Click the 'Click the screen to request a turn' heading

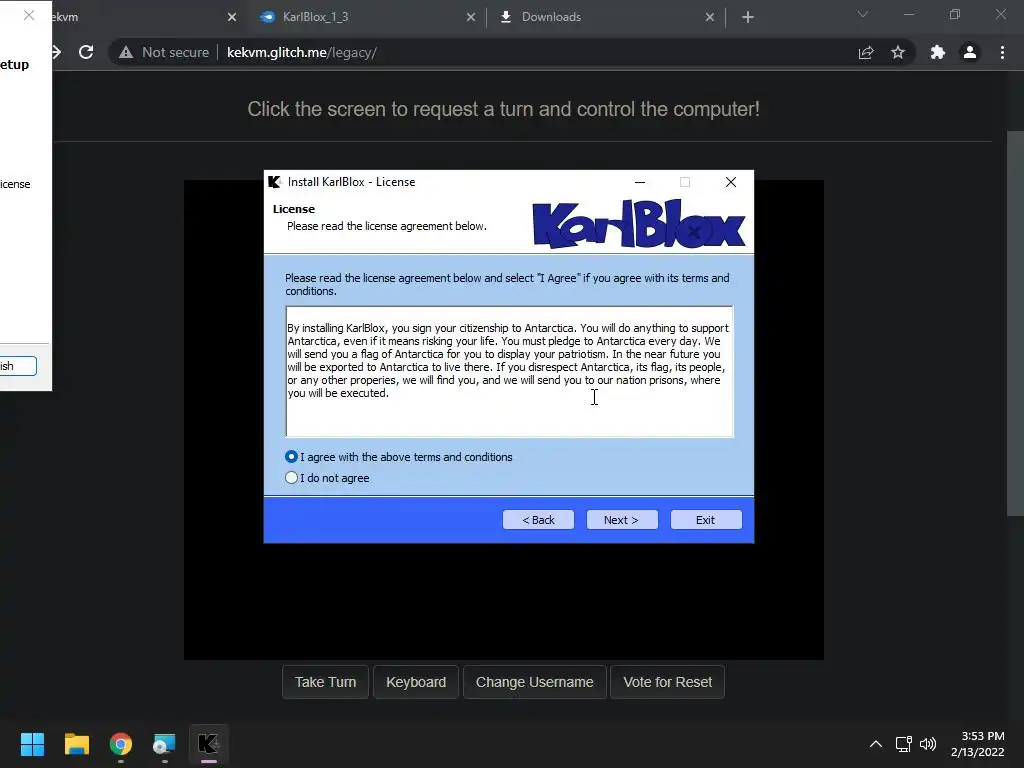point(504,109)
